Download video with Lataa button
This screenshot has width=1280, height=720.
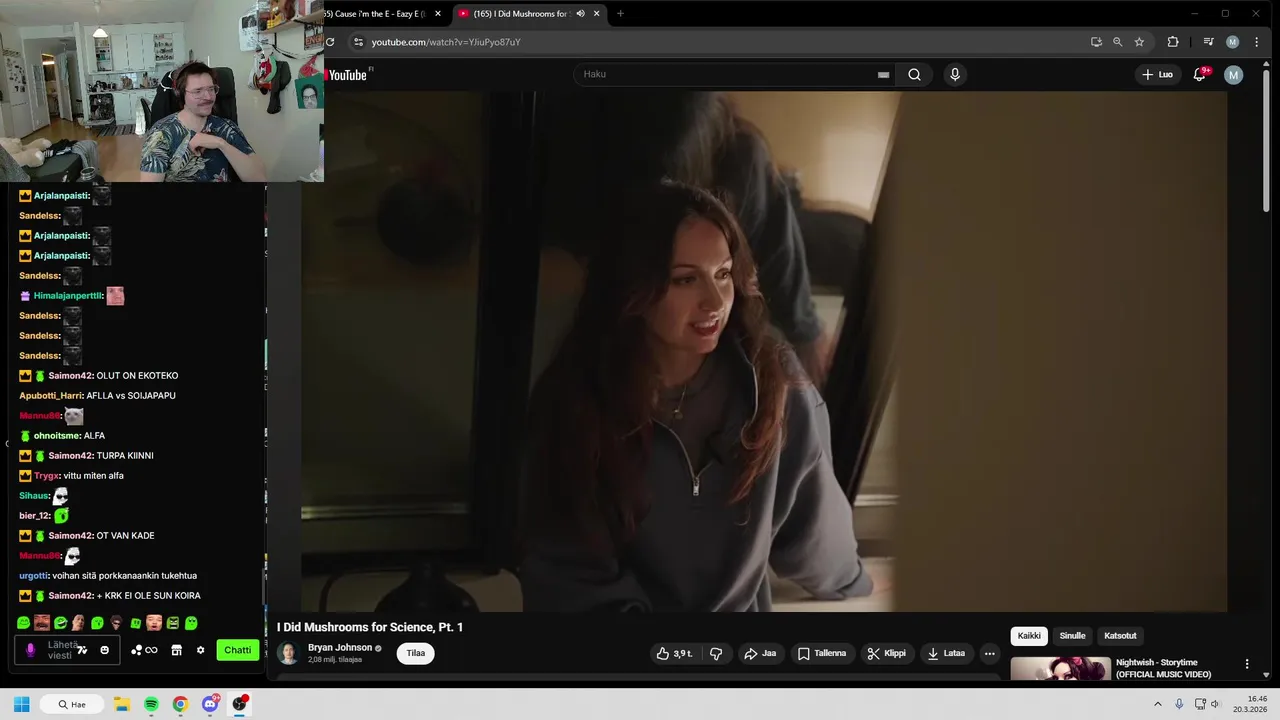pyautogui.click(x=946, y=654)
